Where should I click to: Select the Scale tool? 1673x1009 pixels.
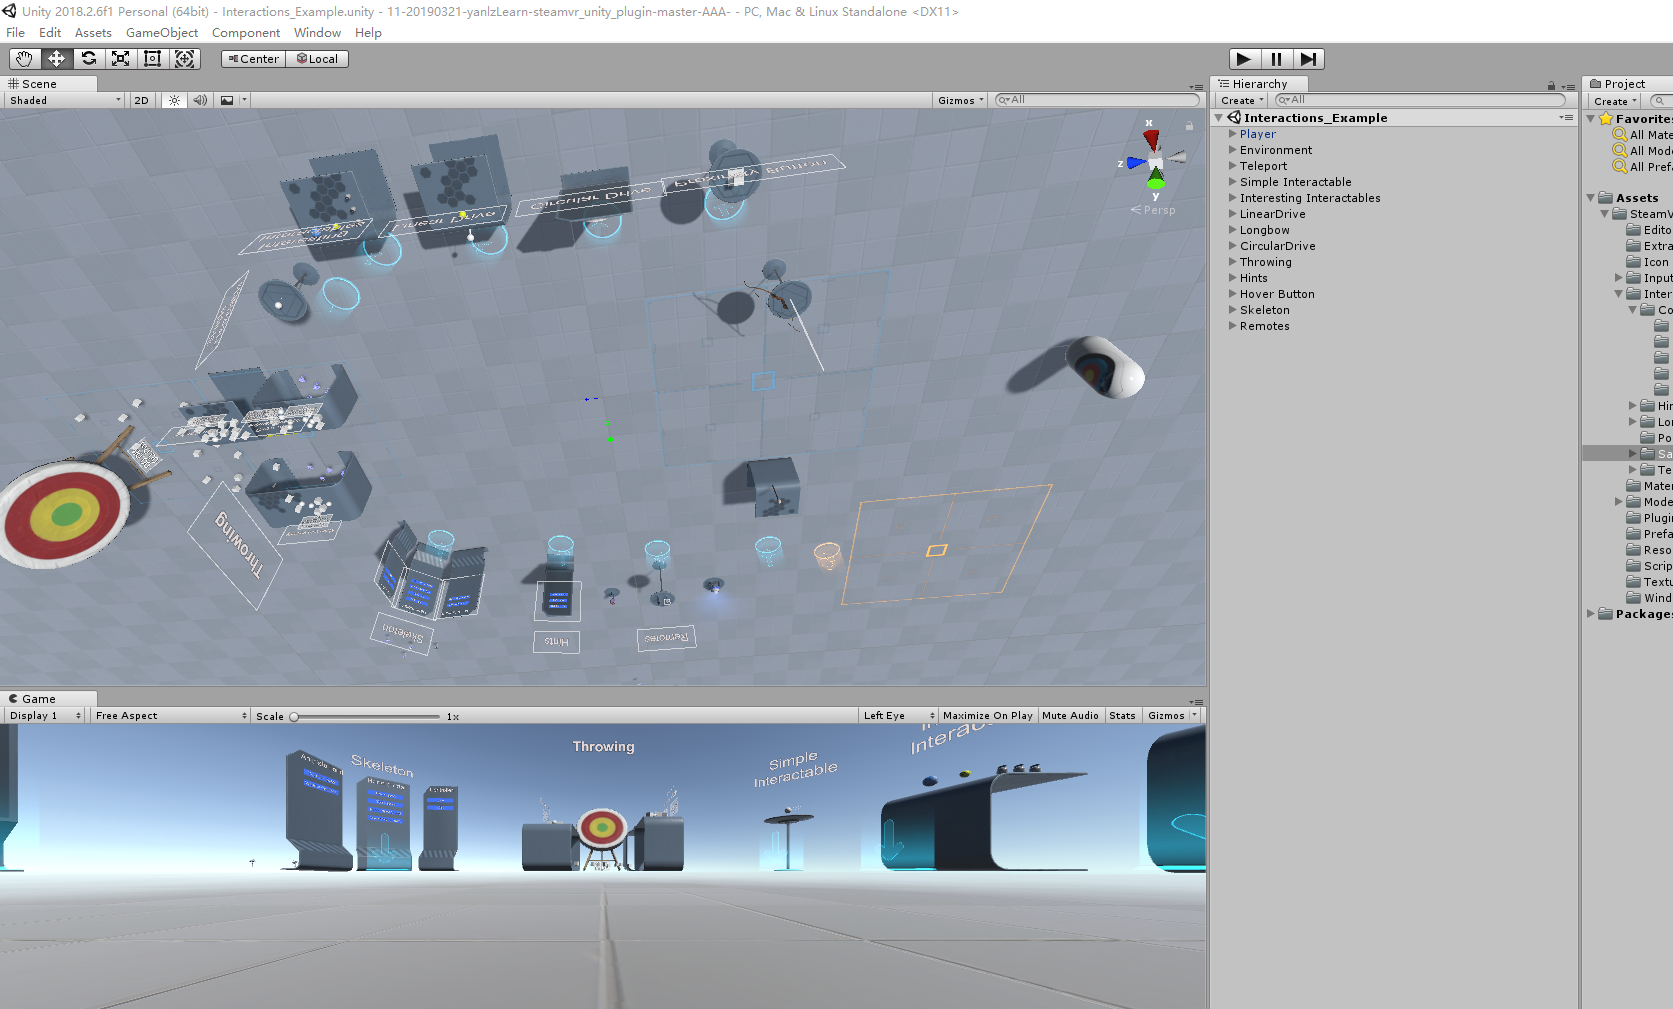click(120, 59)
